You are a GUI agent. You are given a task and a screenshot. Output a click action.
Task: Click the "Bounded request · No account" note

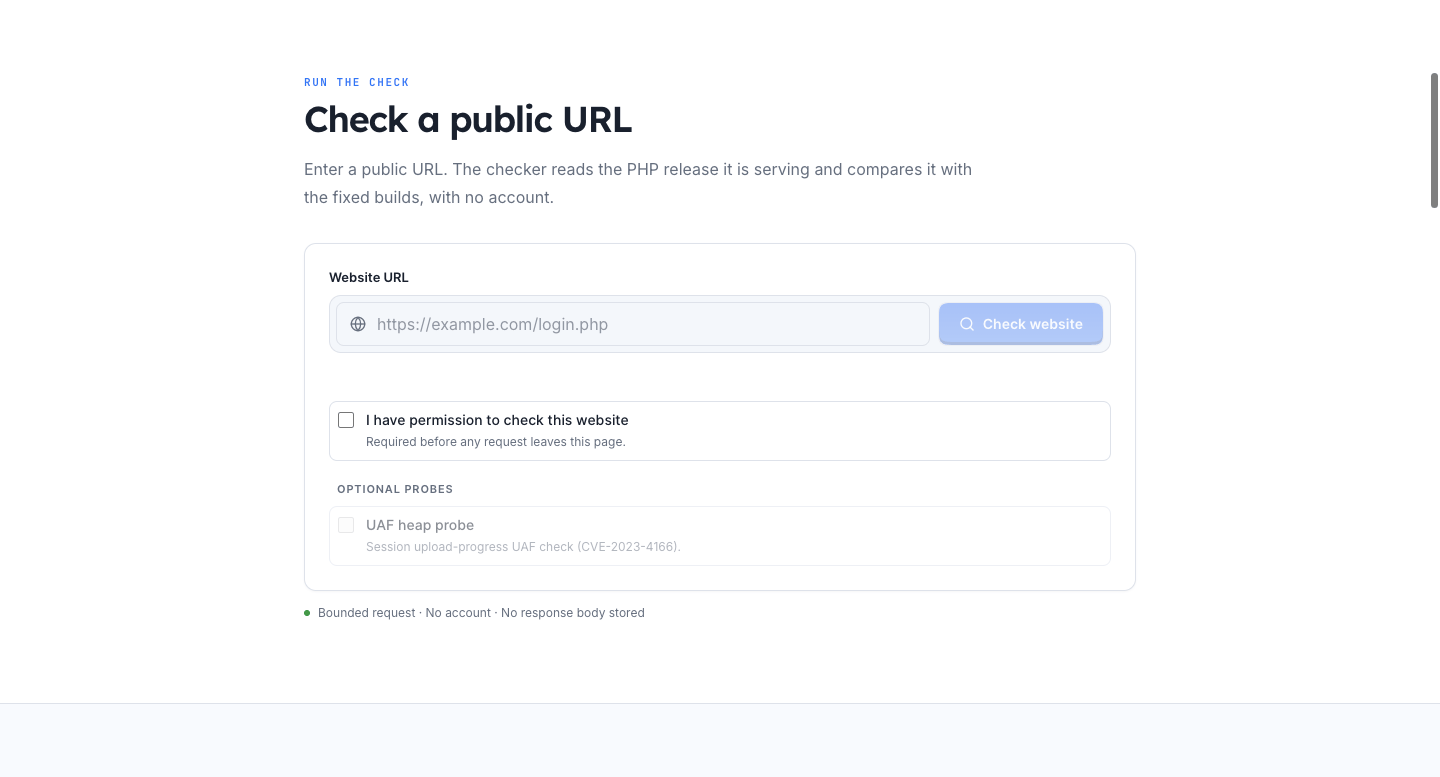coord(481,613)
